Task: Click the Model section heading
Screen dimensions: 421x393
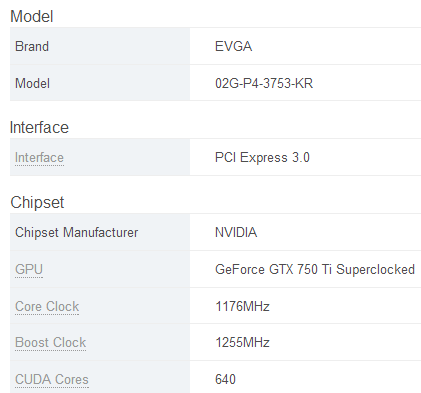Action: [32, 16]
